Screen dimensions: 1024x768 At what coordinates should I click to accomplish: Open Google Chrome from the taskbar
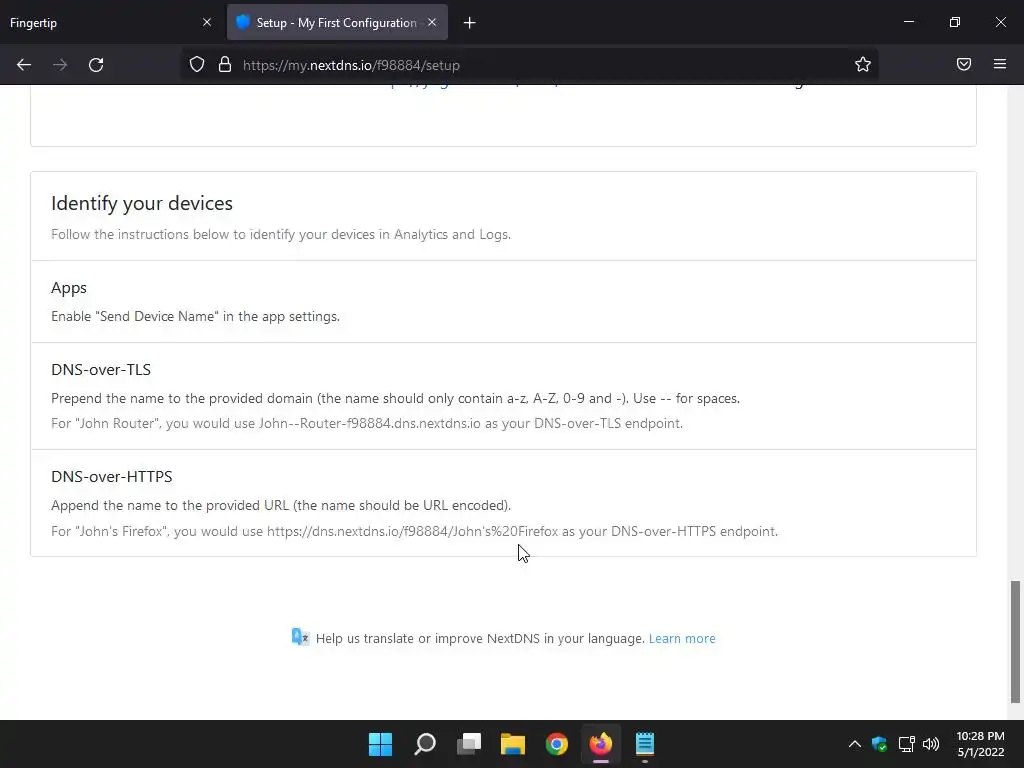tap(557, 744)
